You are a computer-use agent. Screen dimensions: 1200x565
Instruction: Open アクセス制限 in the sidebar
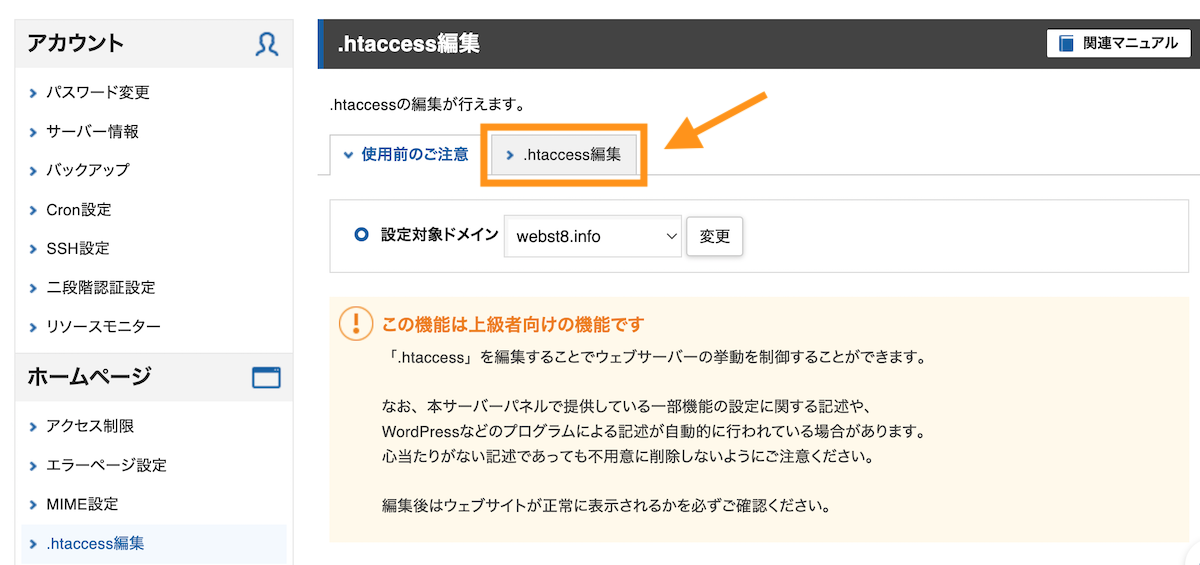(89, 426)
